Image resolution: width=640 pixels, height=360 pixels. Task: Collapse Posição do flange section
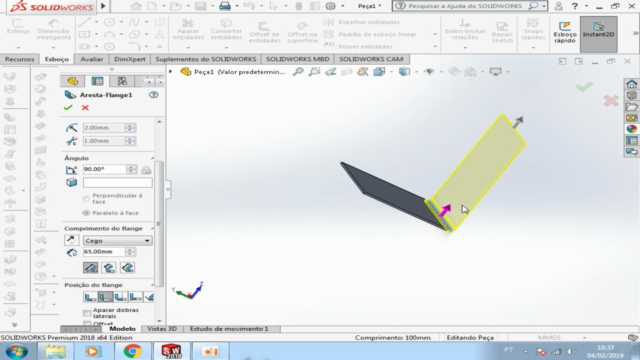point(152,285)
